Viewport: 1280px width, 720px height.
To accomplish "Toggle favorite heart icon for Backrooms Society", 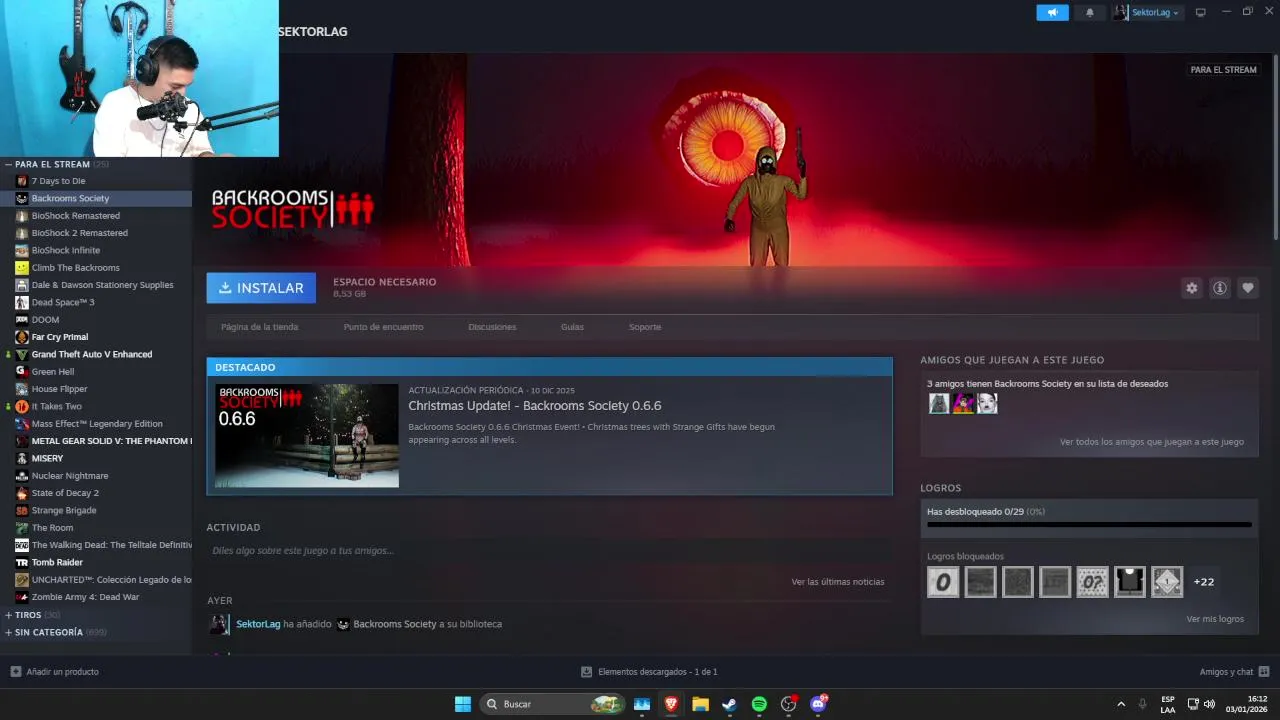I will tap(1247, 288).
